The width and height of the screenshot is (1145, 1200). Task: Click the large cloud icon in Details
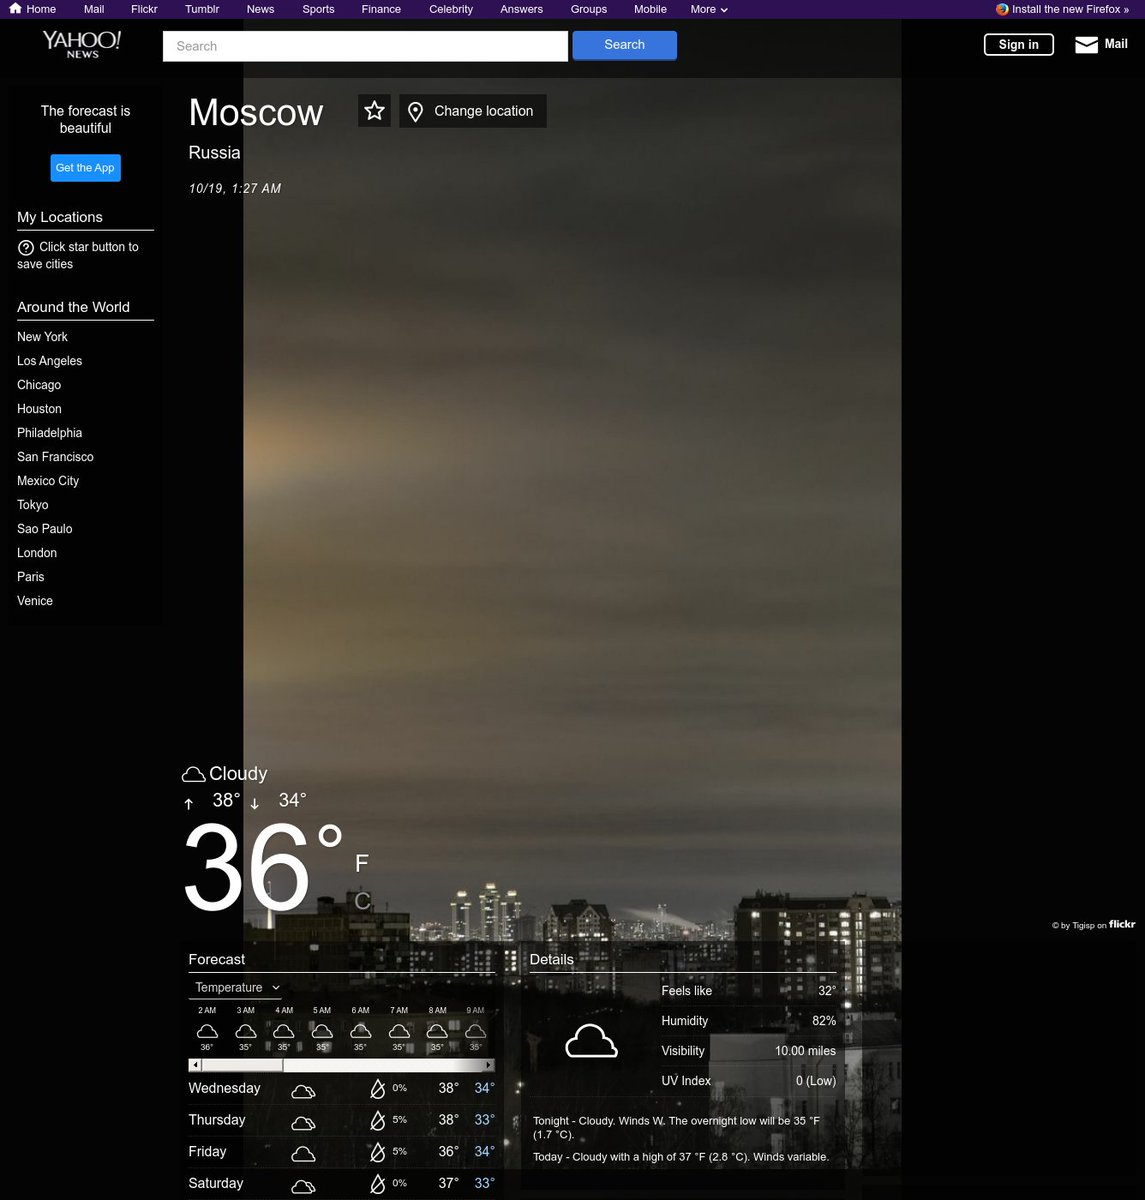(591, 1041)
